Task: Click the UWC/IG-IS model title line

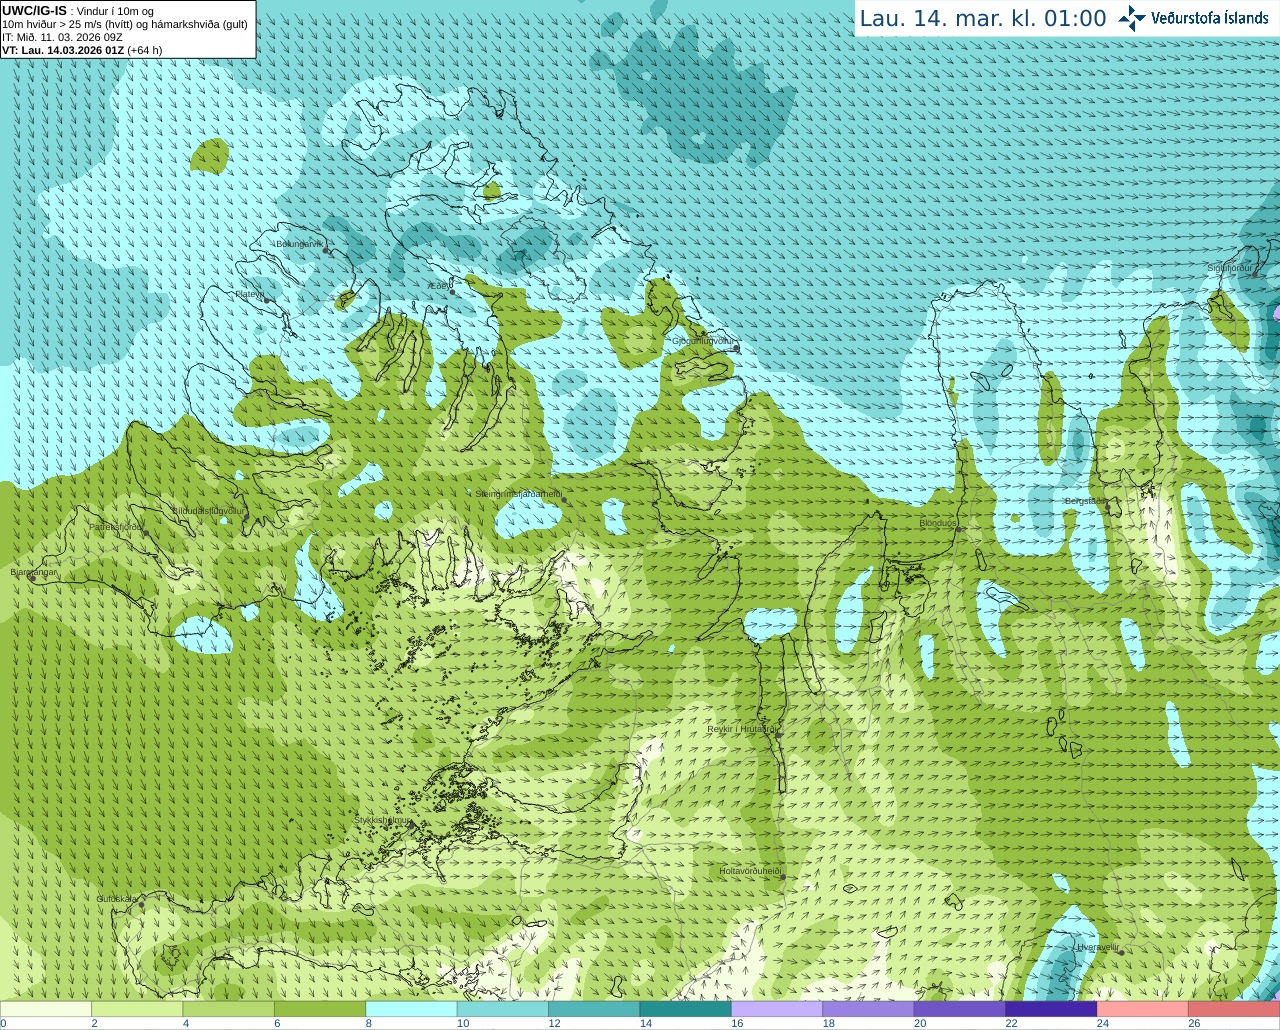Action: [x=78, y=11]
